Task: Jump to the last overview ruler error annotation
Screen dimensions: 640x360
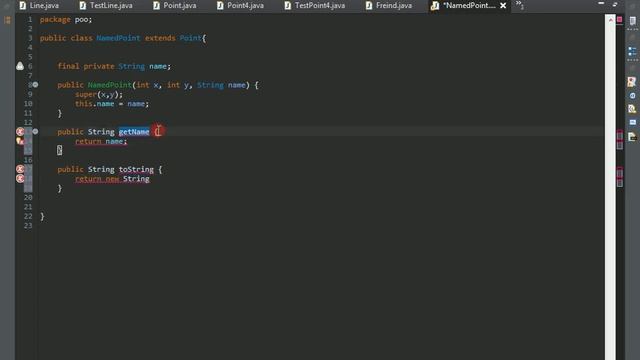Action: [620, 183]
